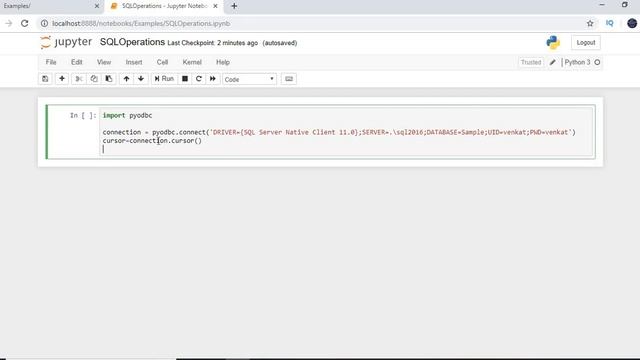Open the Insert menu
The width and height of the screenshot is (640, 360).
pyautogui.click(x=134, y=62)
